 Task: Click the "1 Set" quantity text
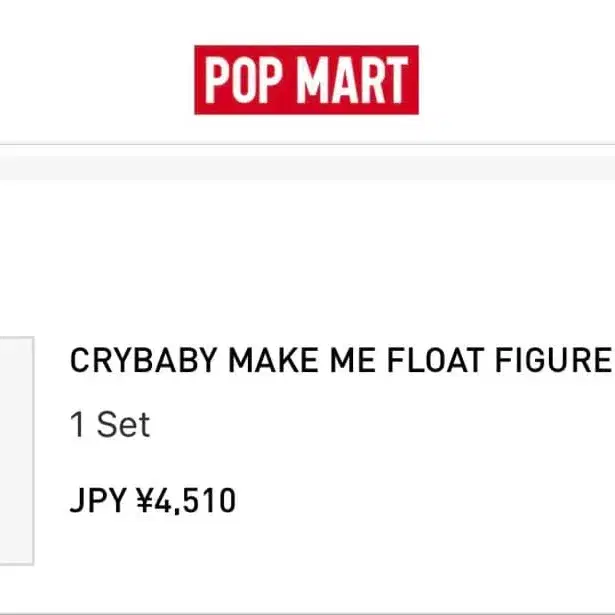tap(110, 425)
